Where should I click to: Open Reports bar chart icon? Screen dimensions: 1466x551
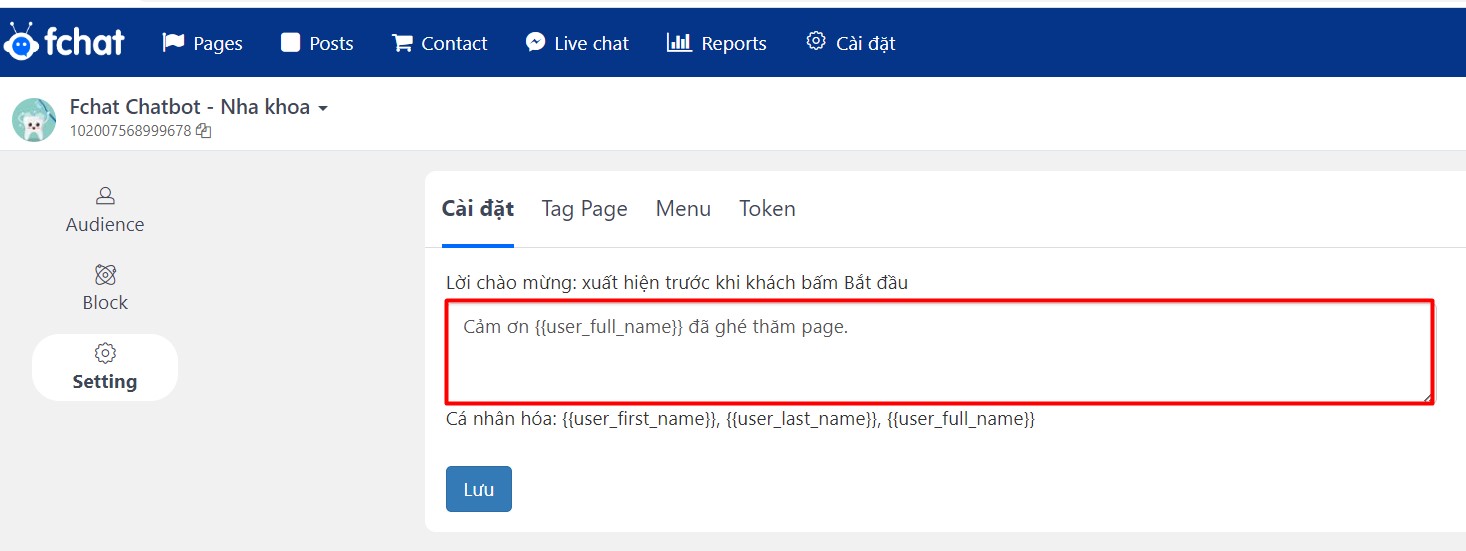point(716,43)
